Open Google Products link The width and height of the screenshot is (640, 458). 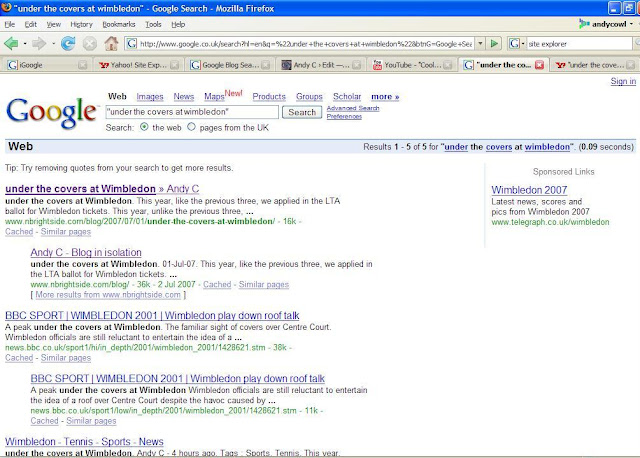(x=269, y=97)
